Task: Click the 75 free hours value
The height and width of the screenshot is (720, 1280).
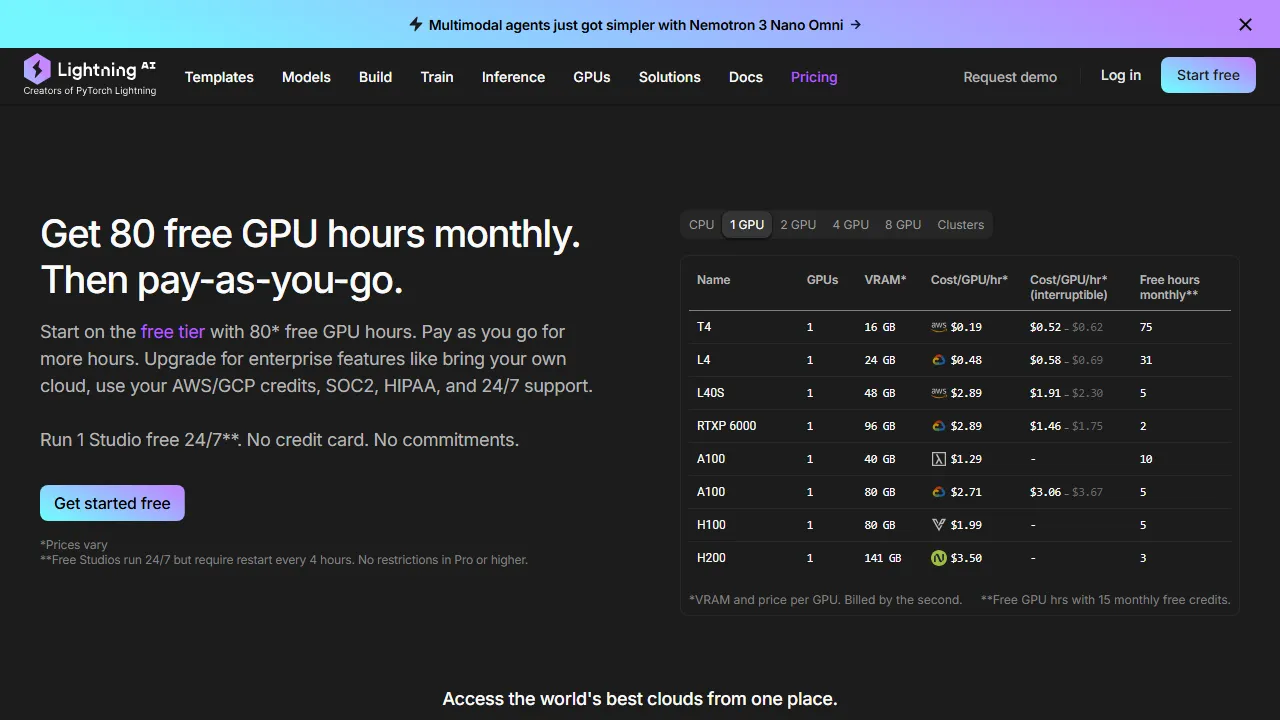Action: [1146, 327]
